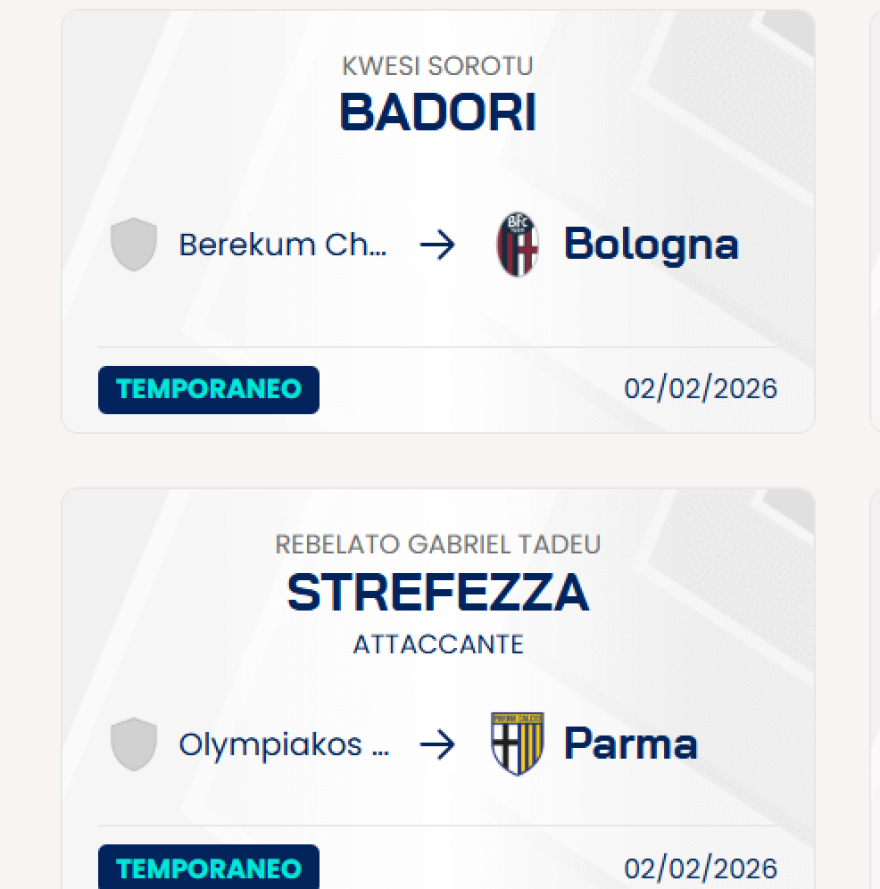The image size is (880, 889).
Task: Click the partially visible card at right edge
Action: [875, 220]
